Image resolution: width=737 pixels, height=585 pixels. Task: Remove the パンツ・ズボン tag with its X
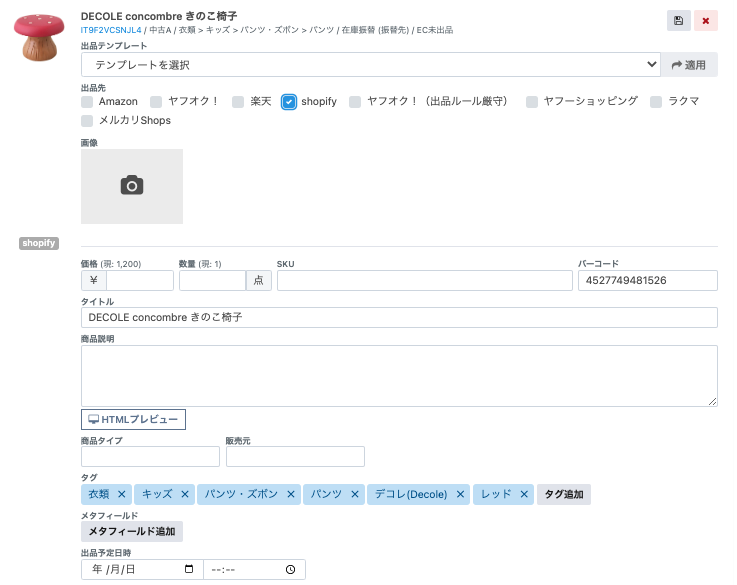(x=291, y=494)
